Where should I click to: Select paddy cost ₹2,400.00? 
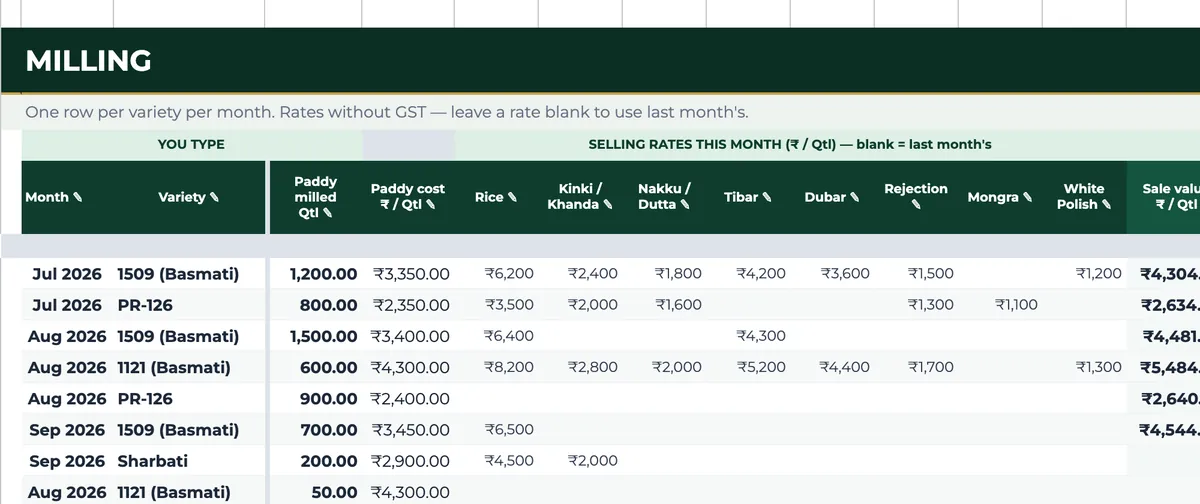(410, 399)
